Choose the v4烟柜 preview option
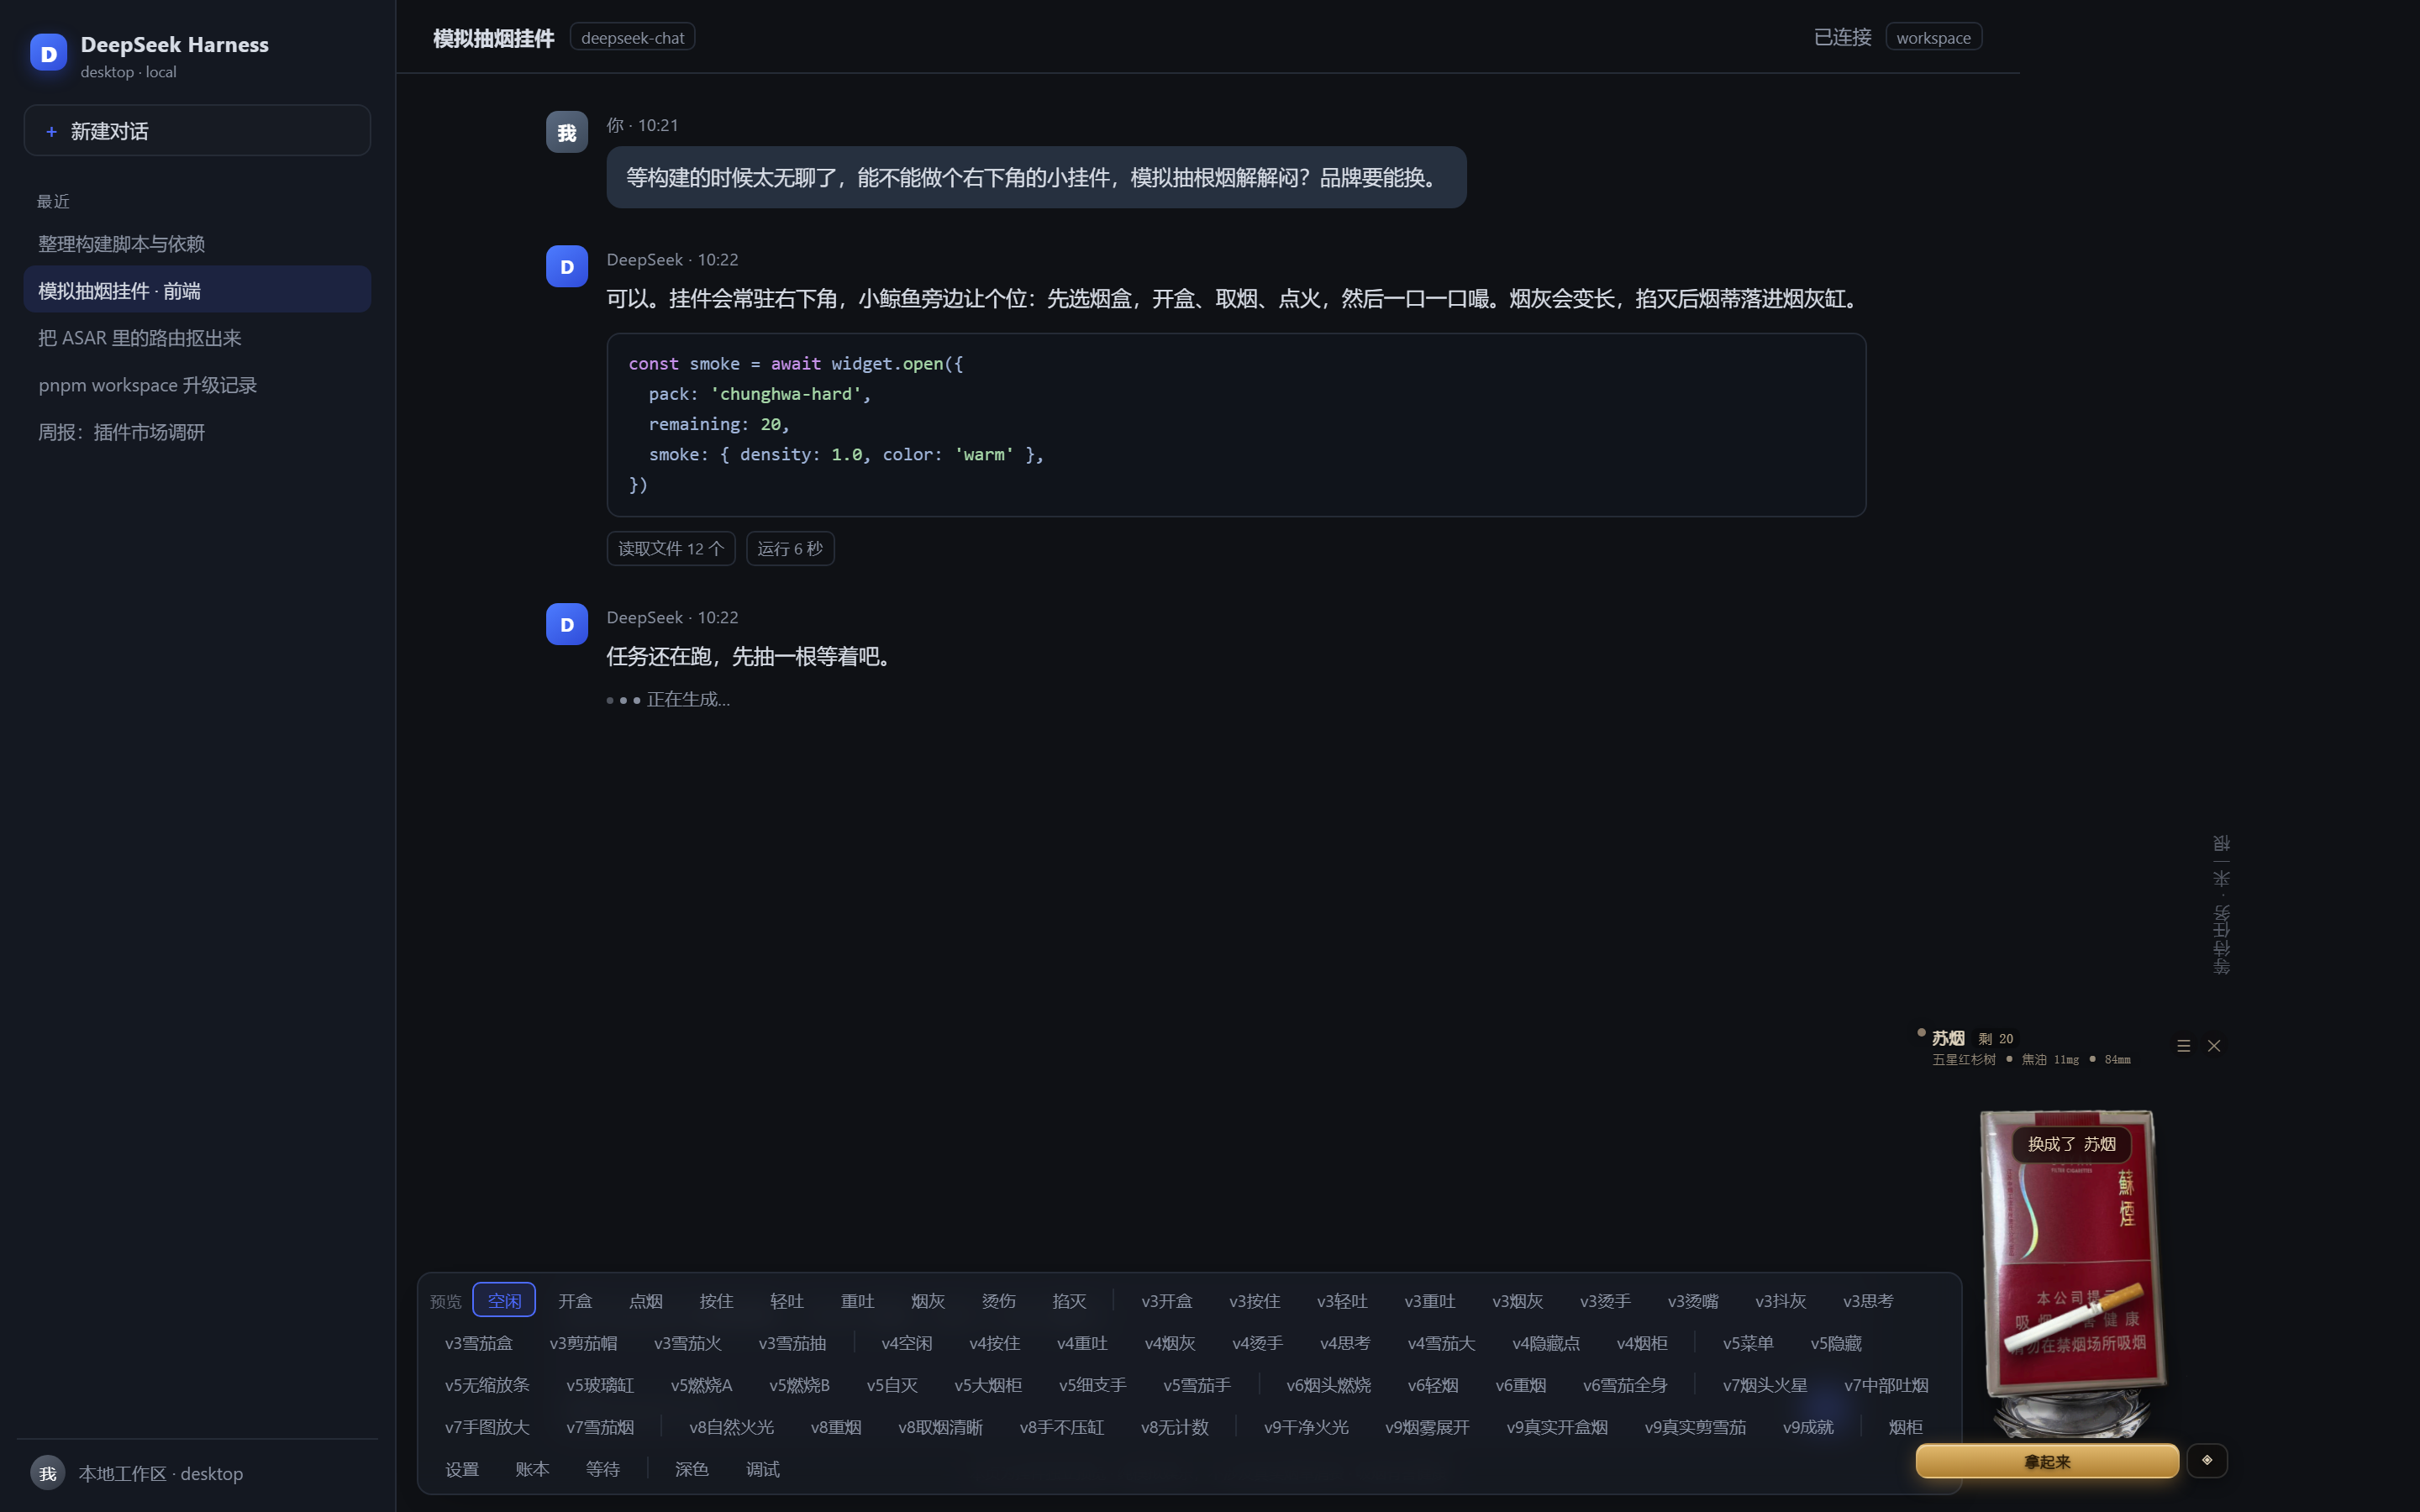 1642,1343
